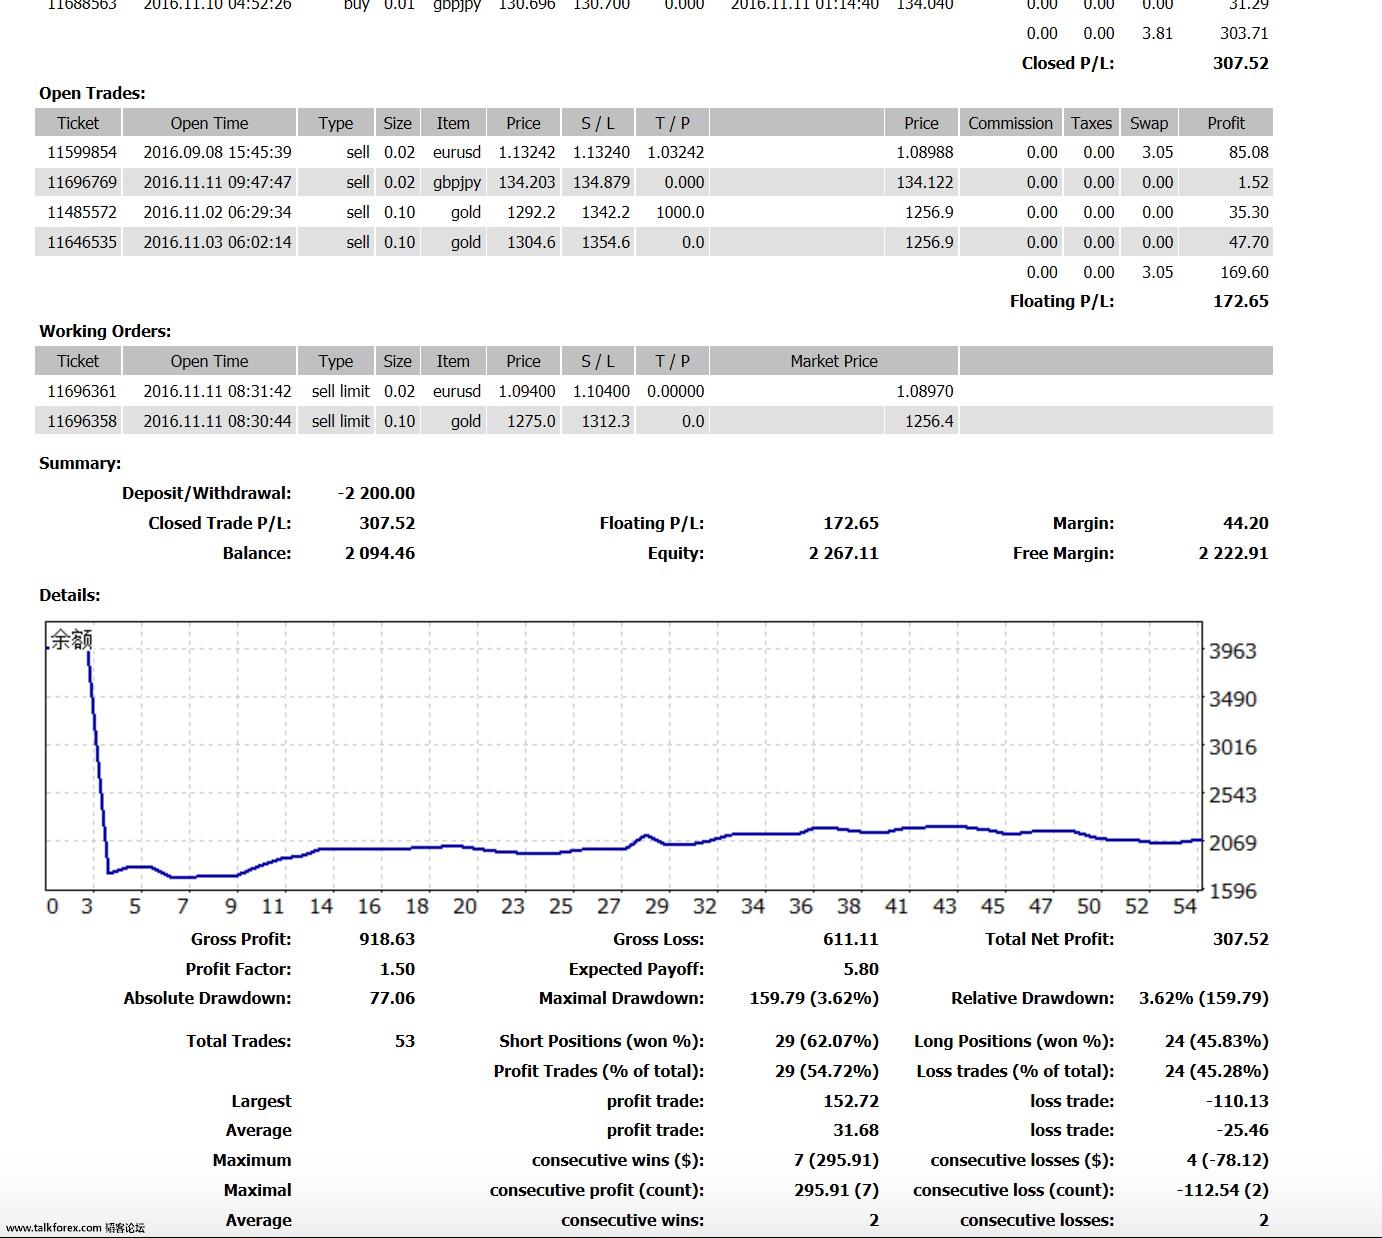Click the Taxes column header
Screen dimensions: 1382x1238
point(1091,123)
